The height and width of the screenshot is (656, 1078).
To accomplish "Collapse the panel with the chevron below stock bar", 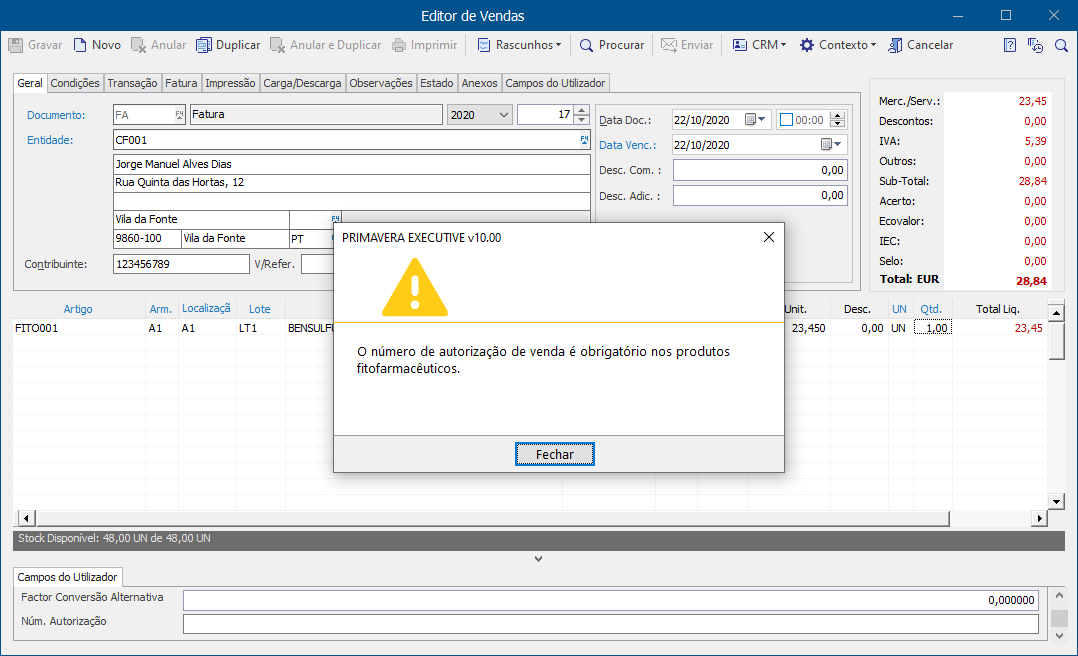I will 538,559.
